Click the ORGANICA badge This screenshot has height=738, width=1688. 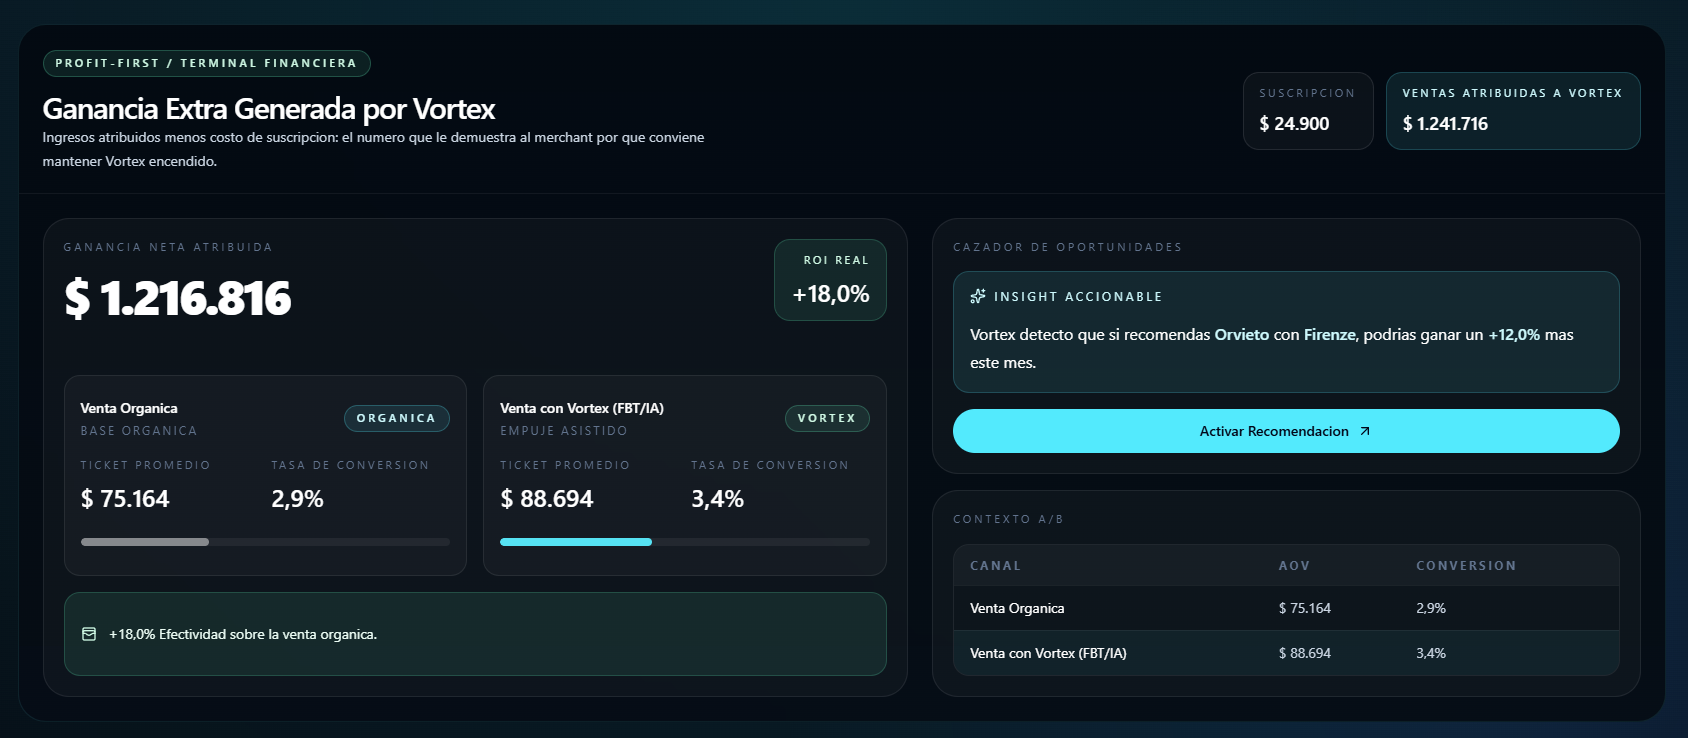(397, 418)
